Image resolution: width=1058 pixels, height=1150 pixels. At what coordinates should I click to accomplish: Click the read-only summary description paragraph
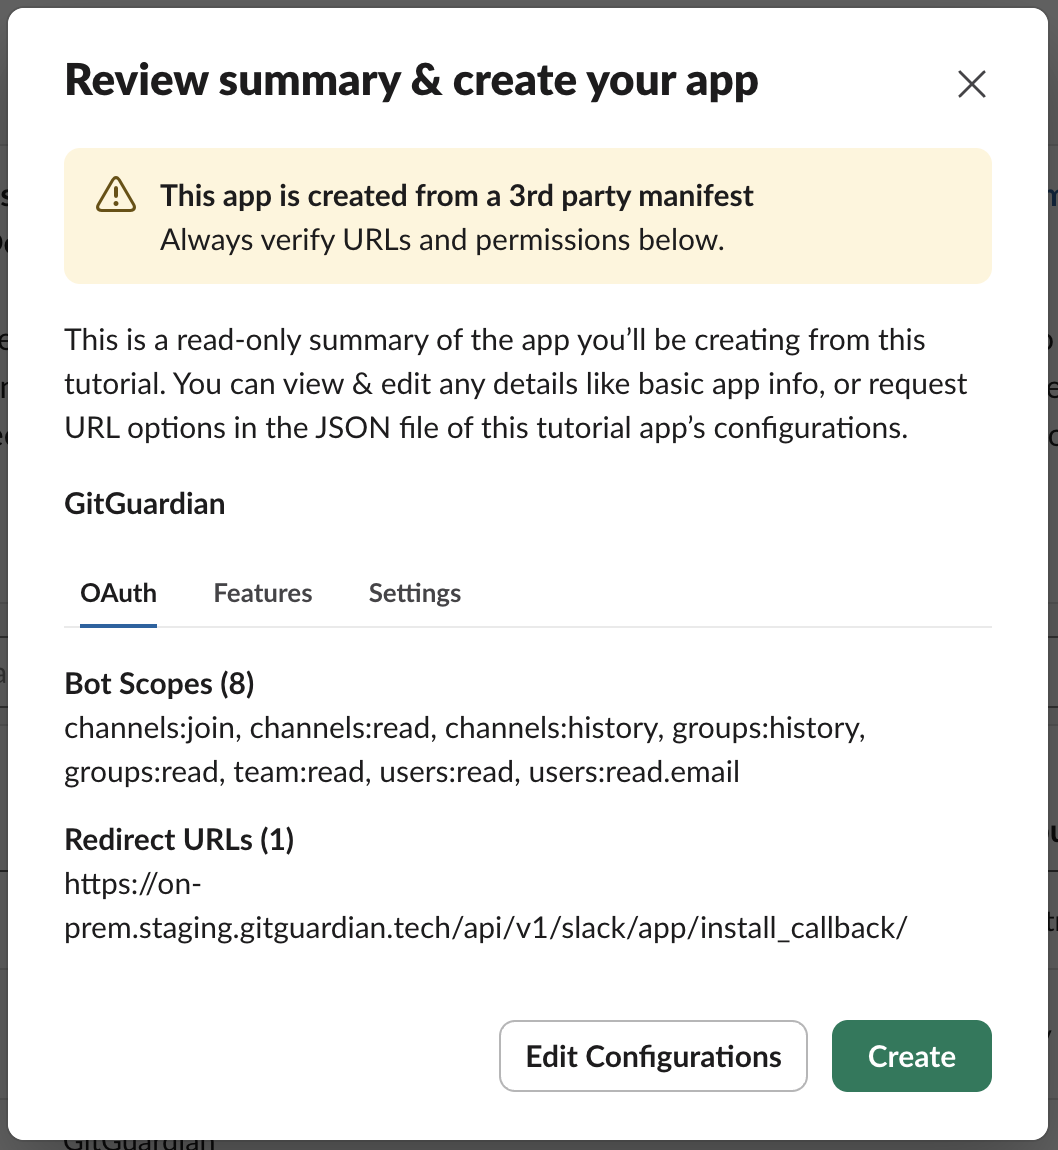[x=515, y=384]
